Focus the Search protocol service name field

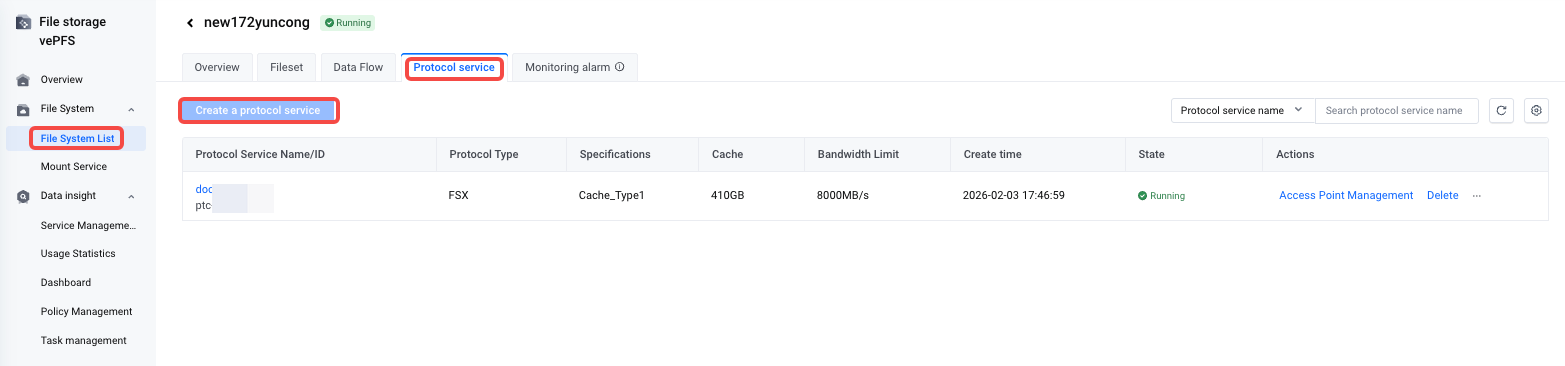pyautogui.click(x=1397, y=111)
